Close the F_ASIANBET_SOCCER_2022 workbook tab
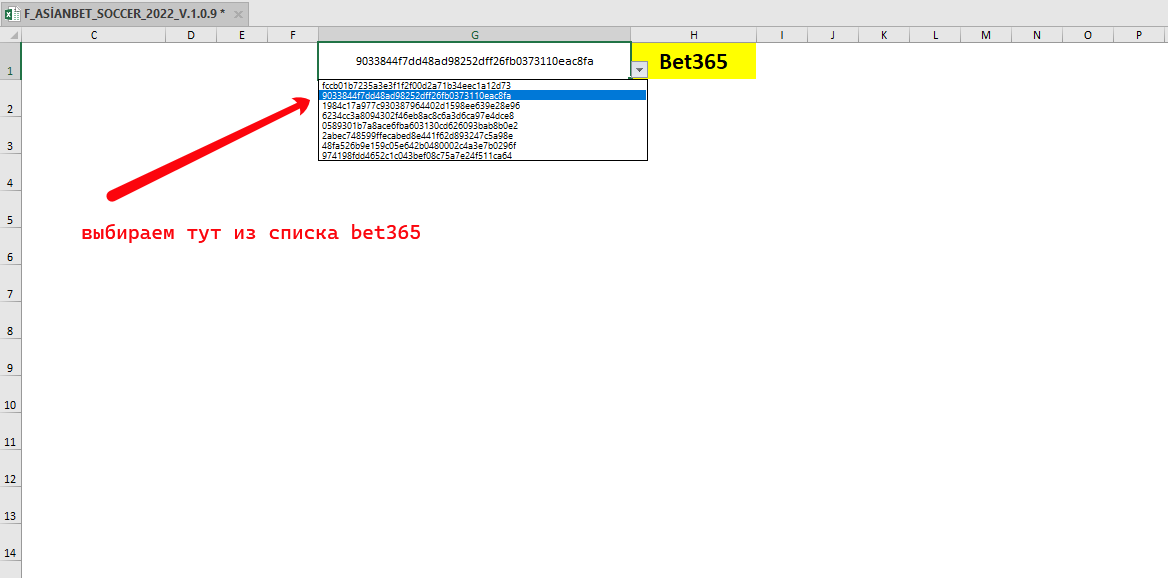 238,14
